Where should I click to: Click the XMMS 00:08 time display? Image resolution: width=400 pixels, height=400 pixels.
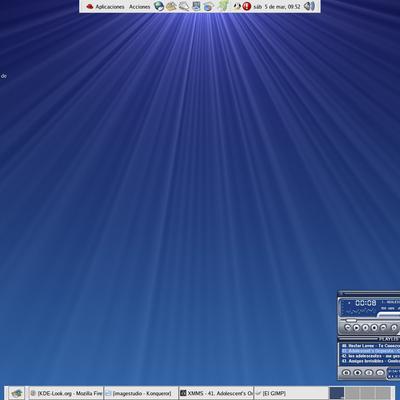pyautogui.click(x=366, y=303)
